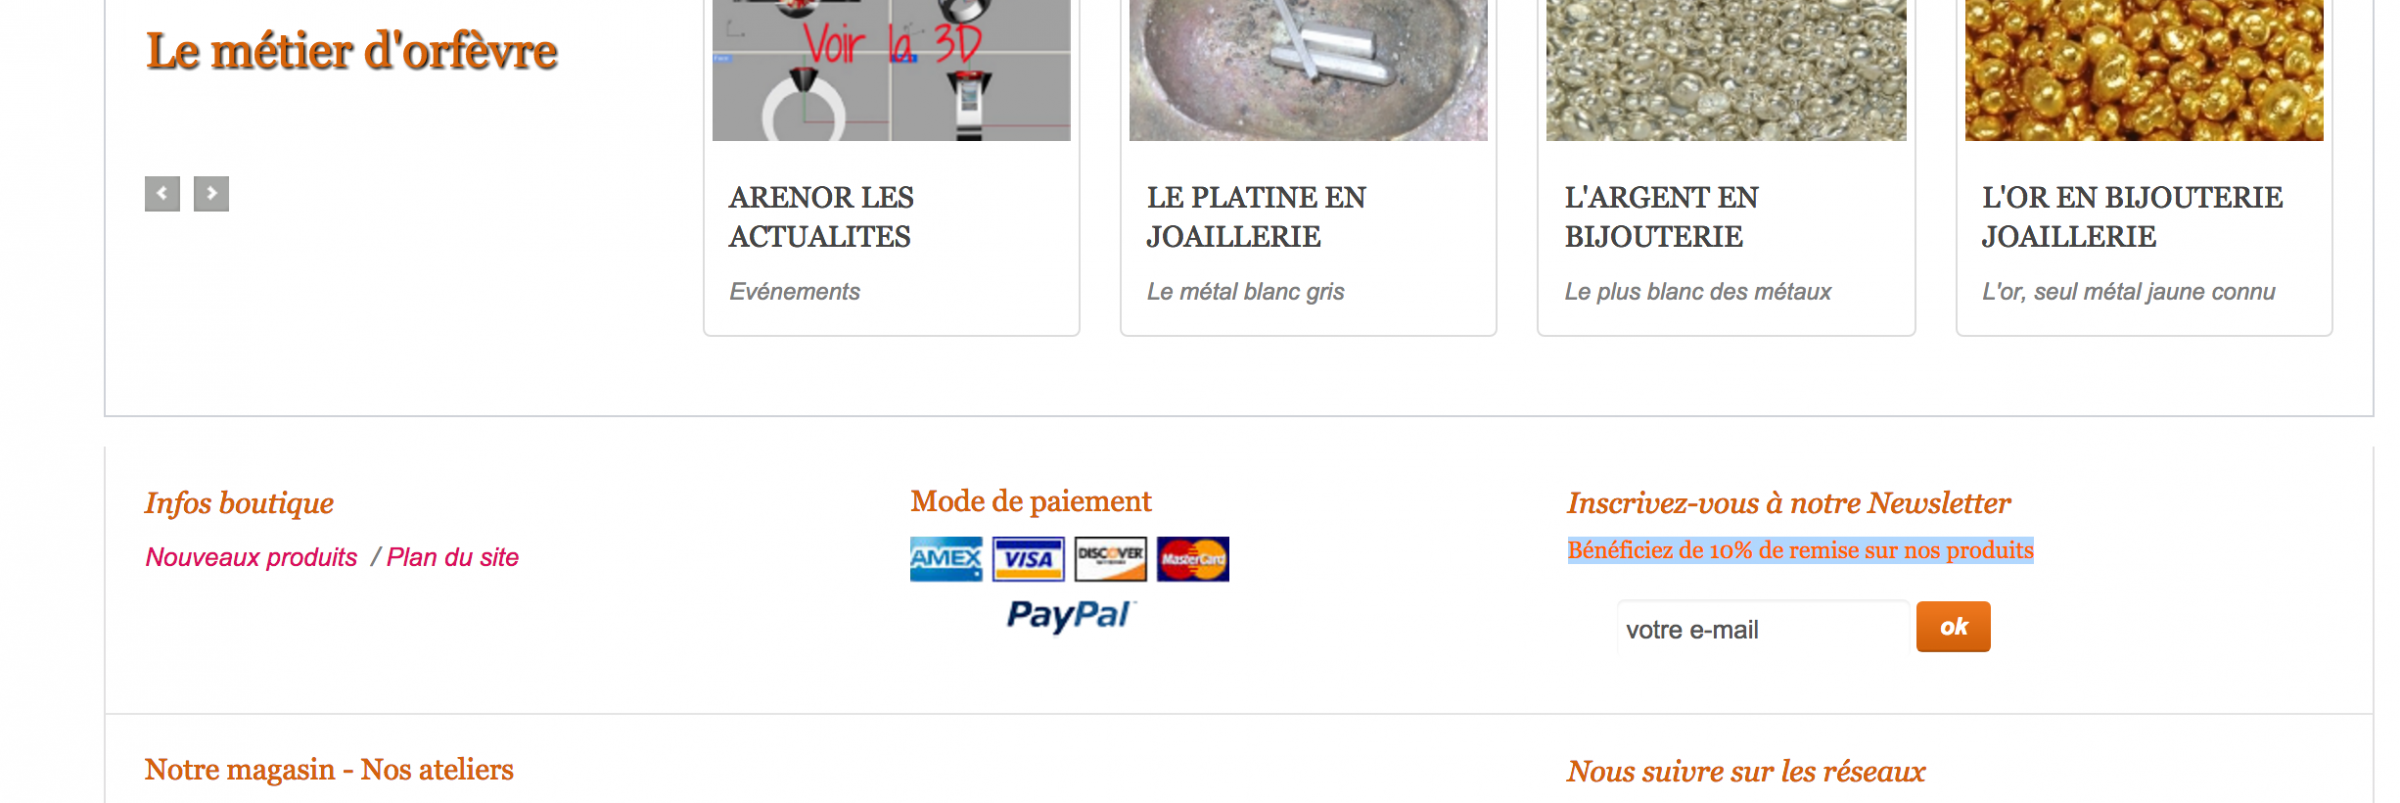The height and width of the screenshot is (803, 2400).
Task: Open the gold nuggets image
Action: [2144, 70]
